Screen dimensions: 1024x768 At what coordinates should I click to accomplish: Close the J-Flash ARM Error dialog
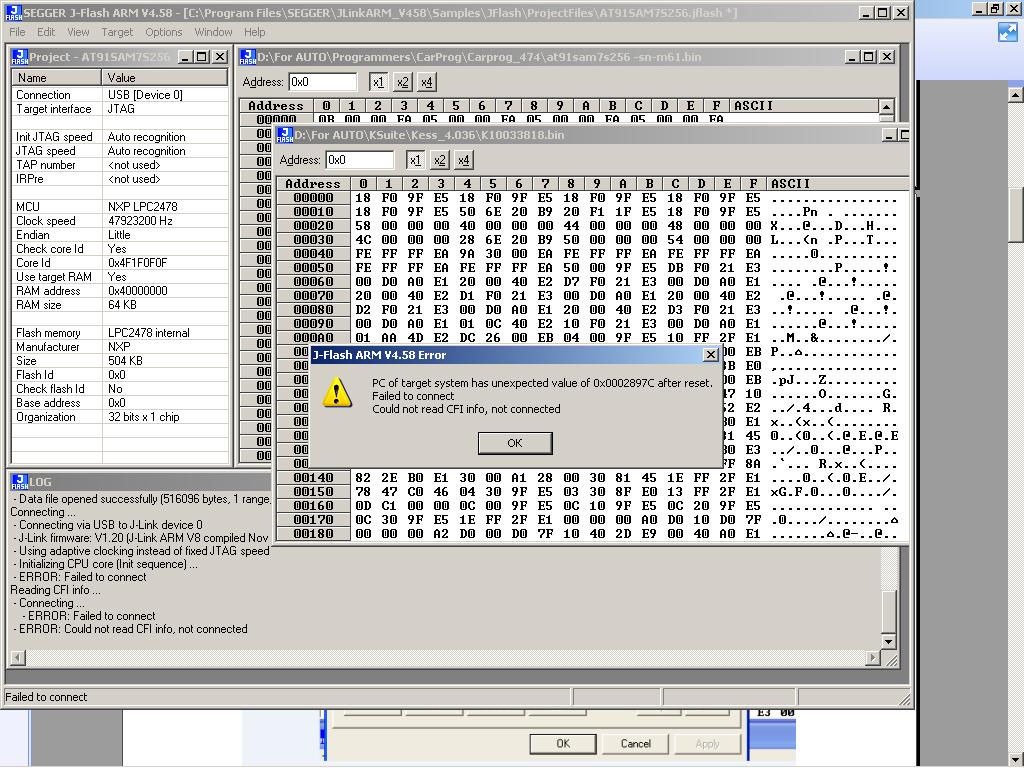[711, 355]
